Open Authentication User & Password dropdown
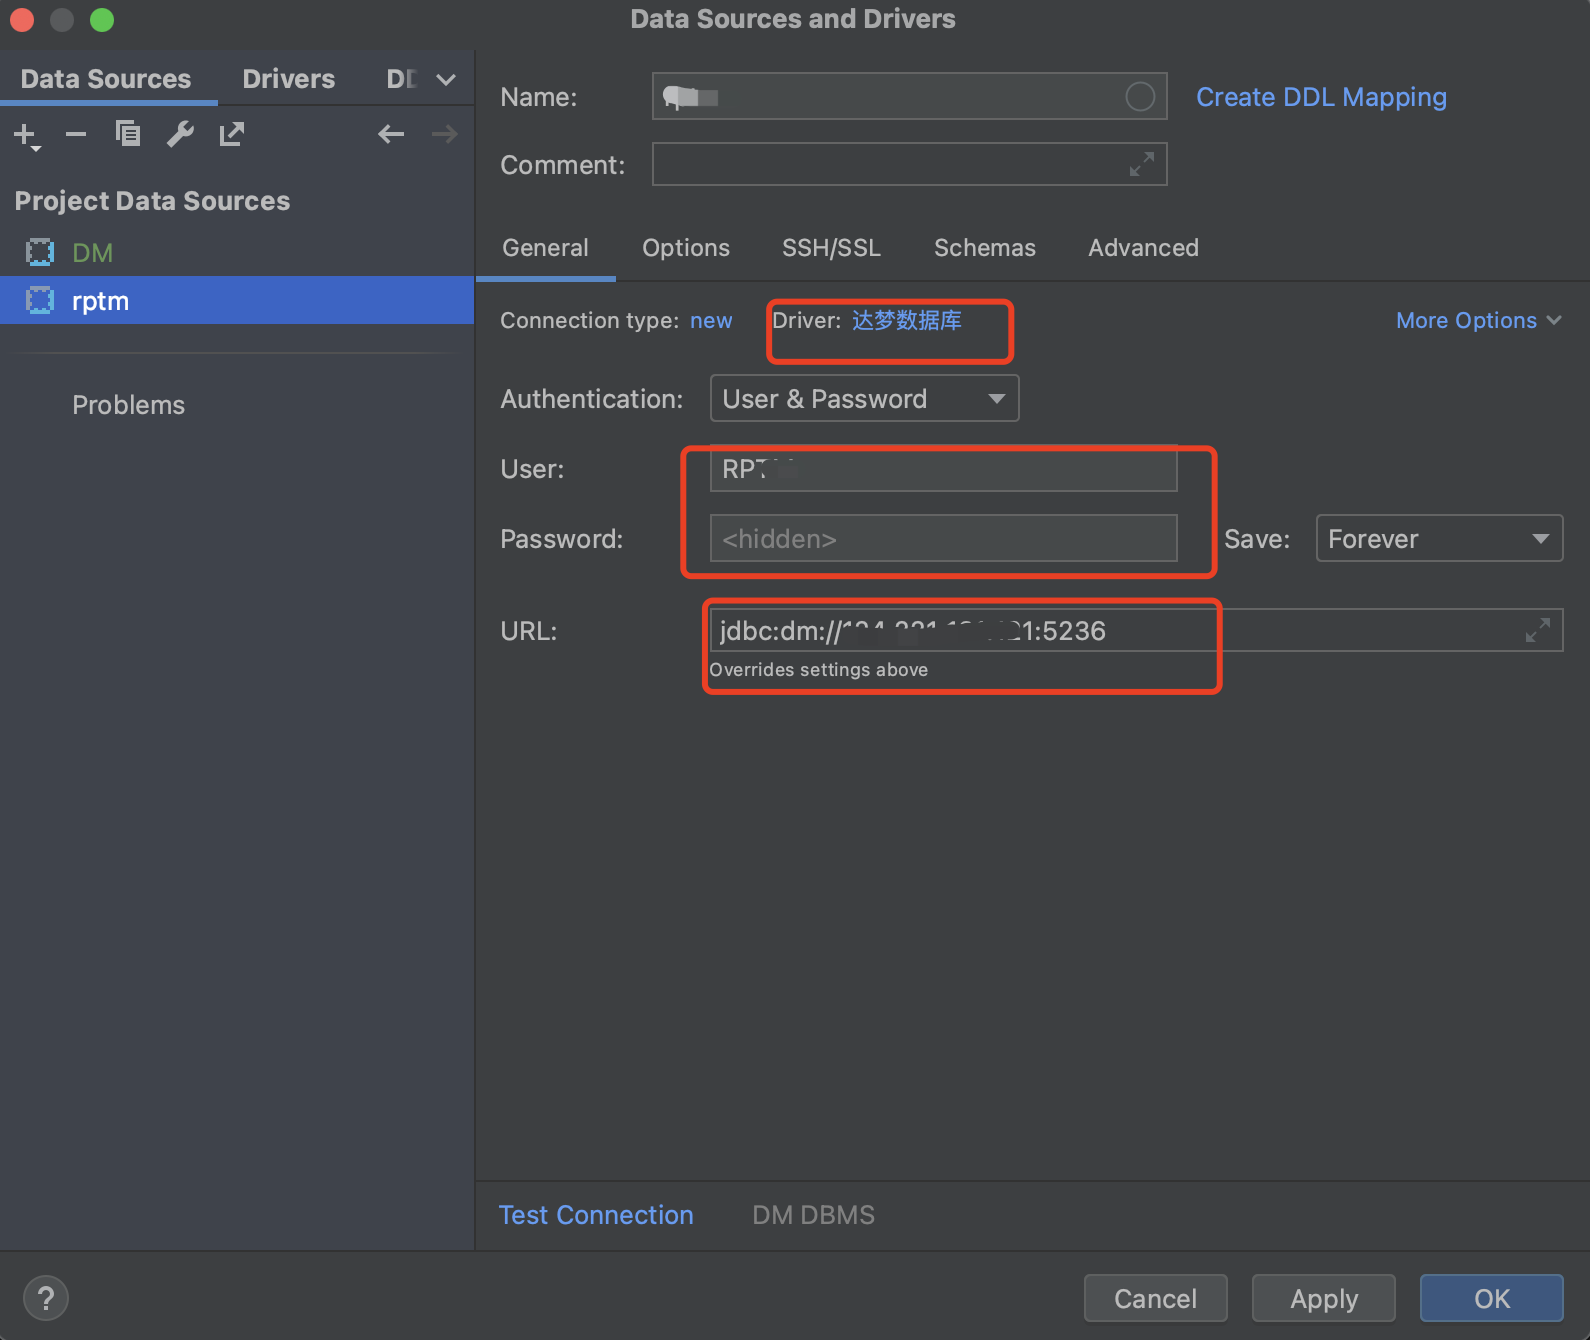This screenshot has height=1340, width=1590. tap(864, 398)
